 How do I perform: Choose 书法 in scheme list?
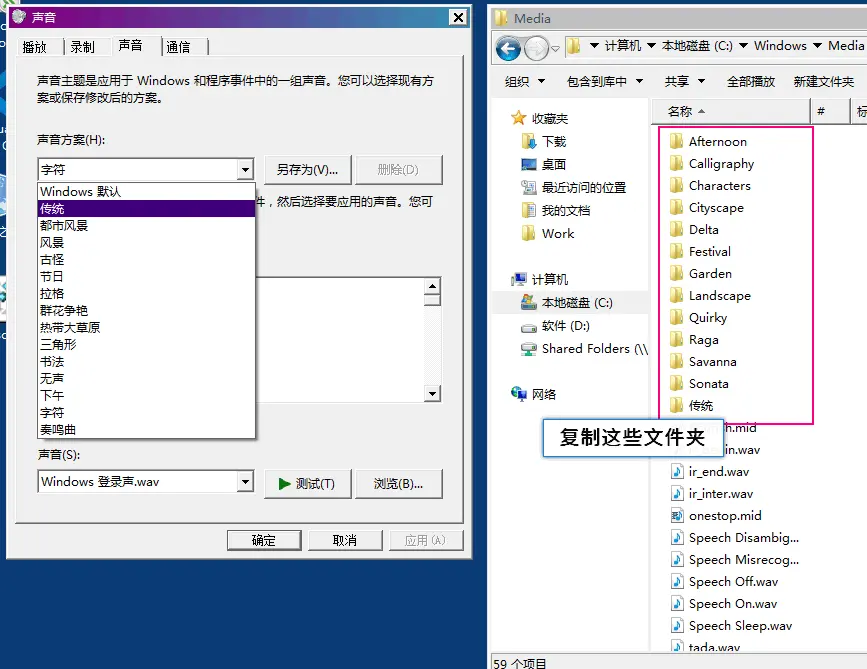pyautogui.click(x=146, y=362)
